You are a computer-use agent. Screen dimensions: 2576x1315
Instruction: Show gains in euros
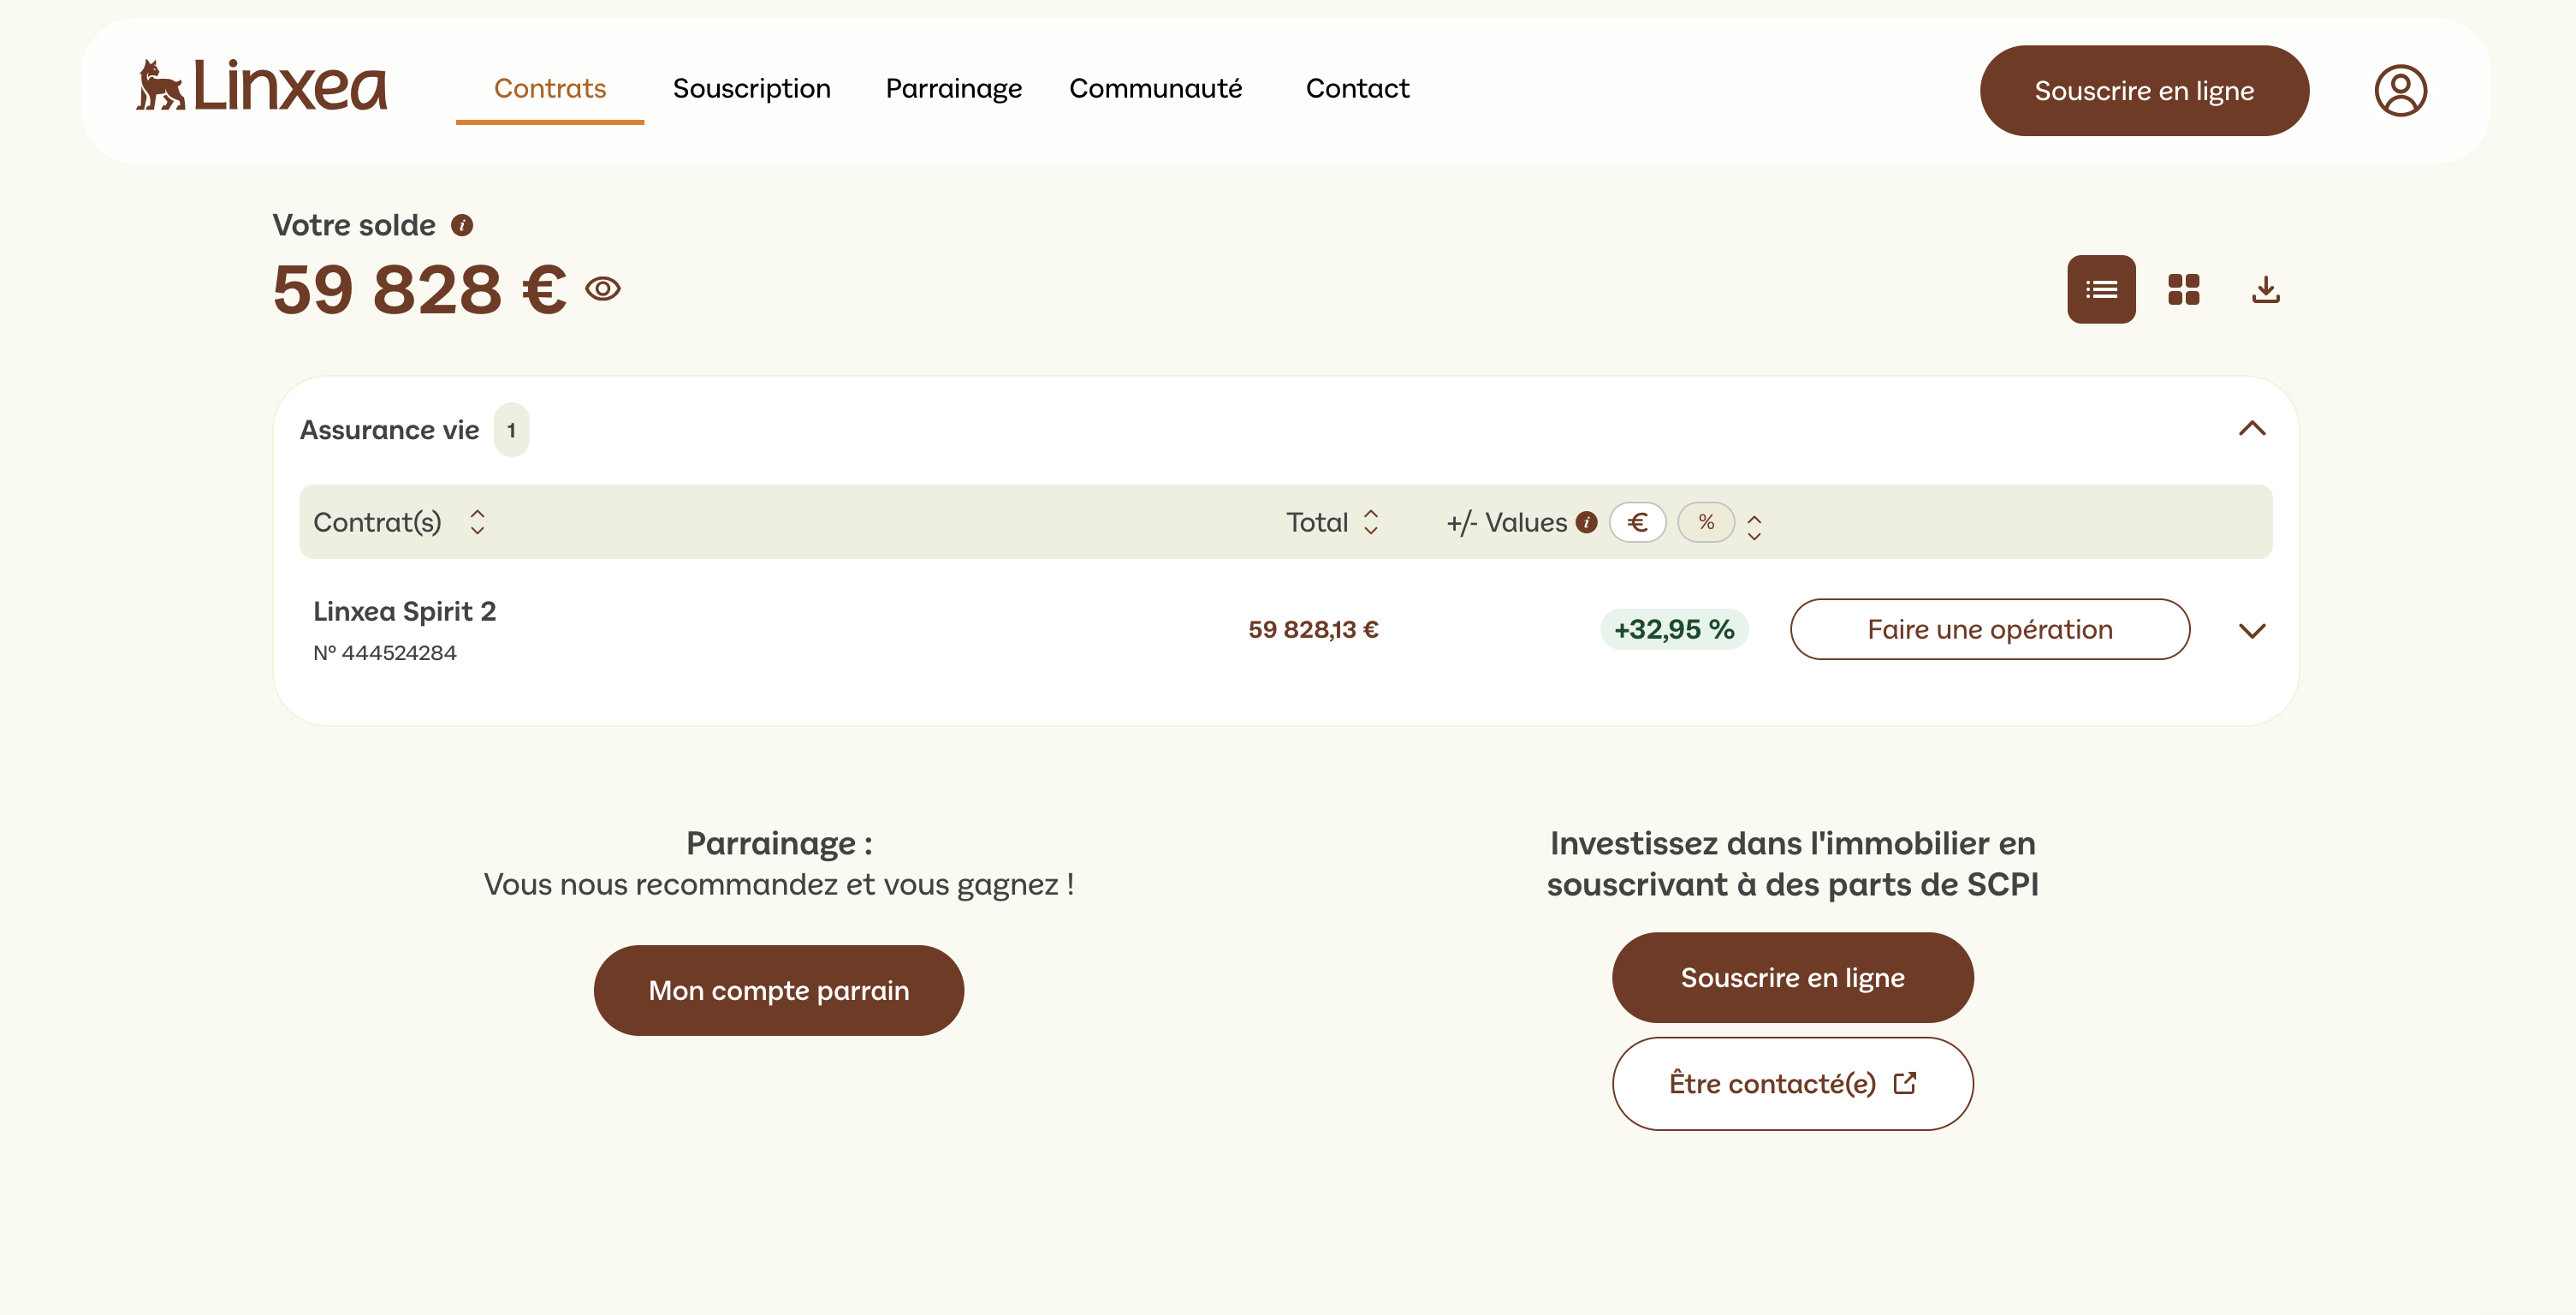[1637, 522]
